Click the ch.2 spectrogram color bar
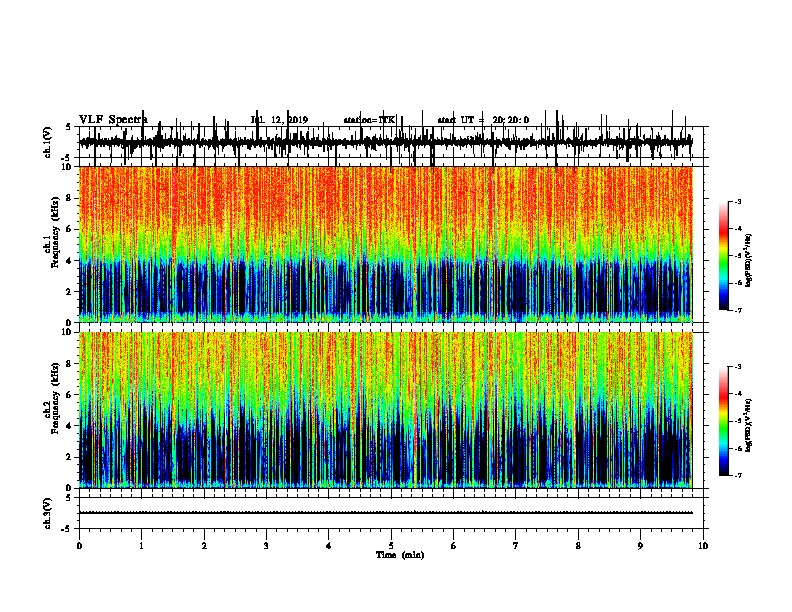The image size is (792, 612). [723, 421]
